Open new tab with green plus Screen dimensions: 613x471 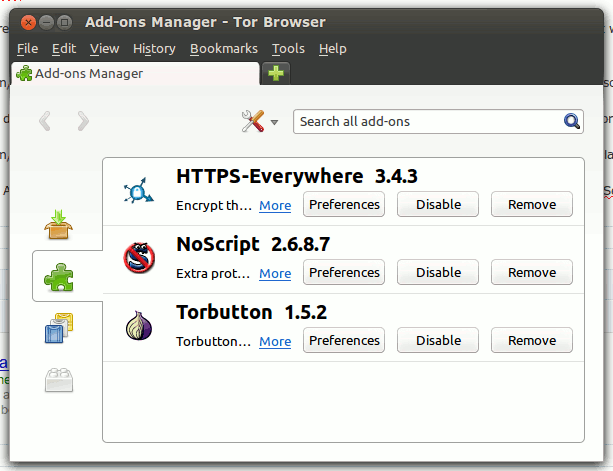[276, 73]
